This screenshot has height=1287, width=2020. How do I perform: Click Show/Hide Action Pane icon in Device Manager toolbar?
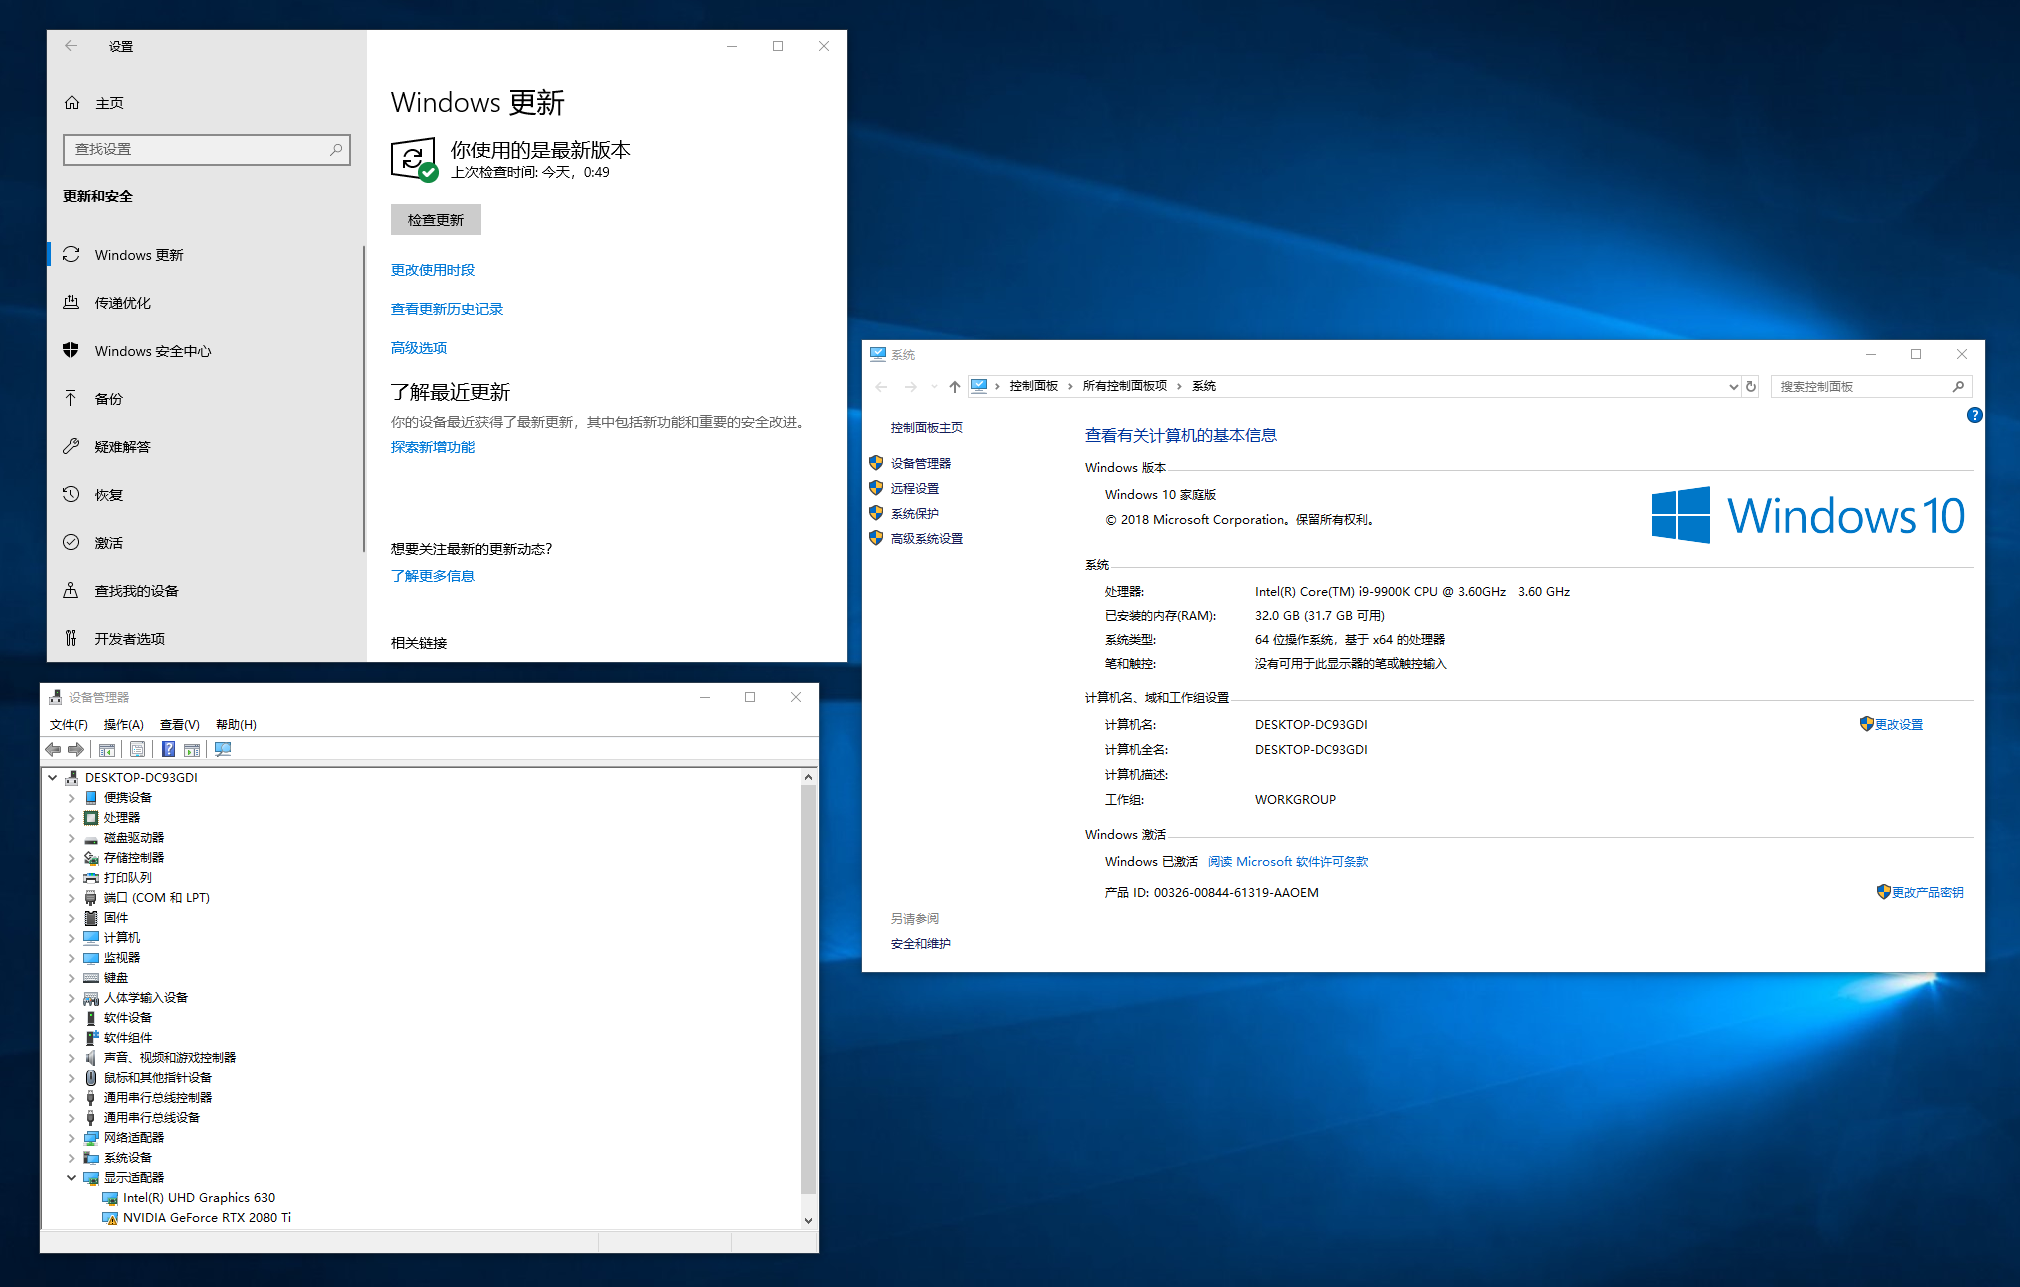[x=192, y=750]
